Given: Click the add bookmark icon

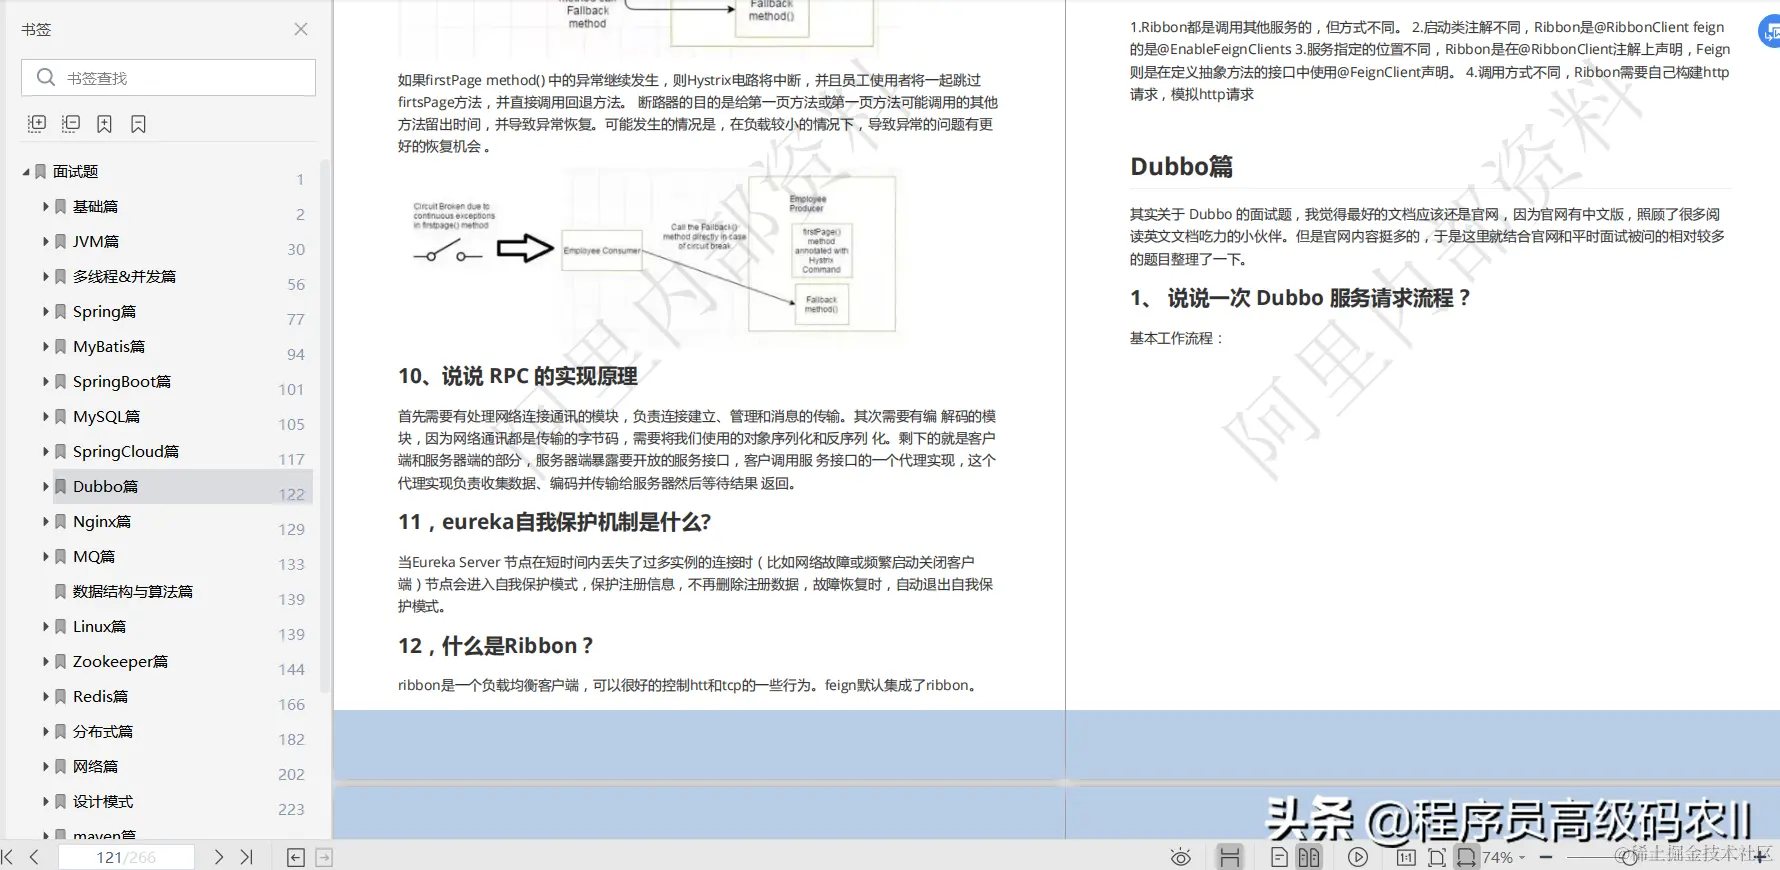Looking at the screenshot, I should point(104,124).
